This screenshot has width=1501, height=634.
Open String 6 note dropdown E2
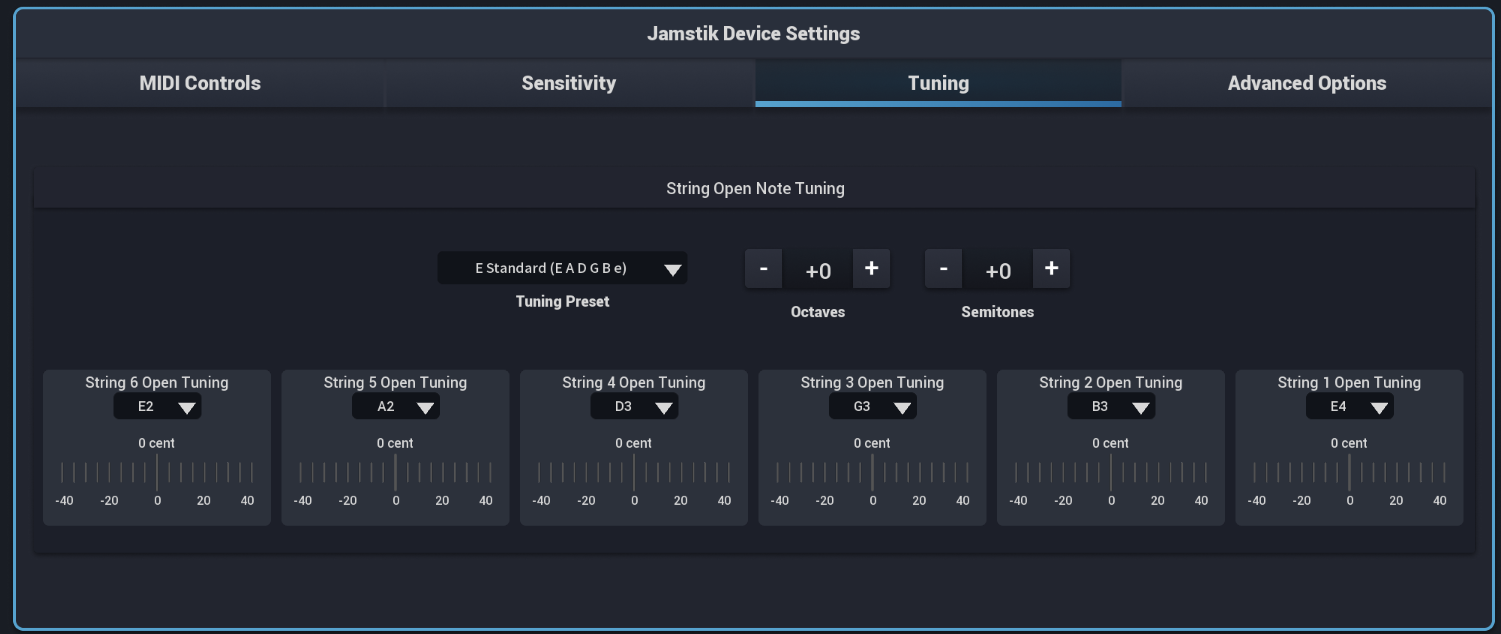(157, 406)
